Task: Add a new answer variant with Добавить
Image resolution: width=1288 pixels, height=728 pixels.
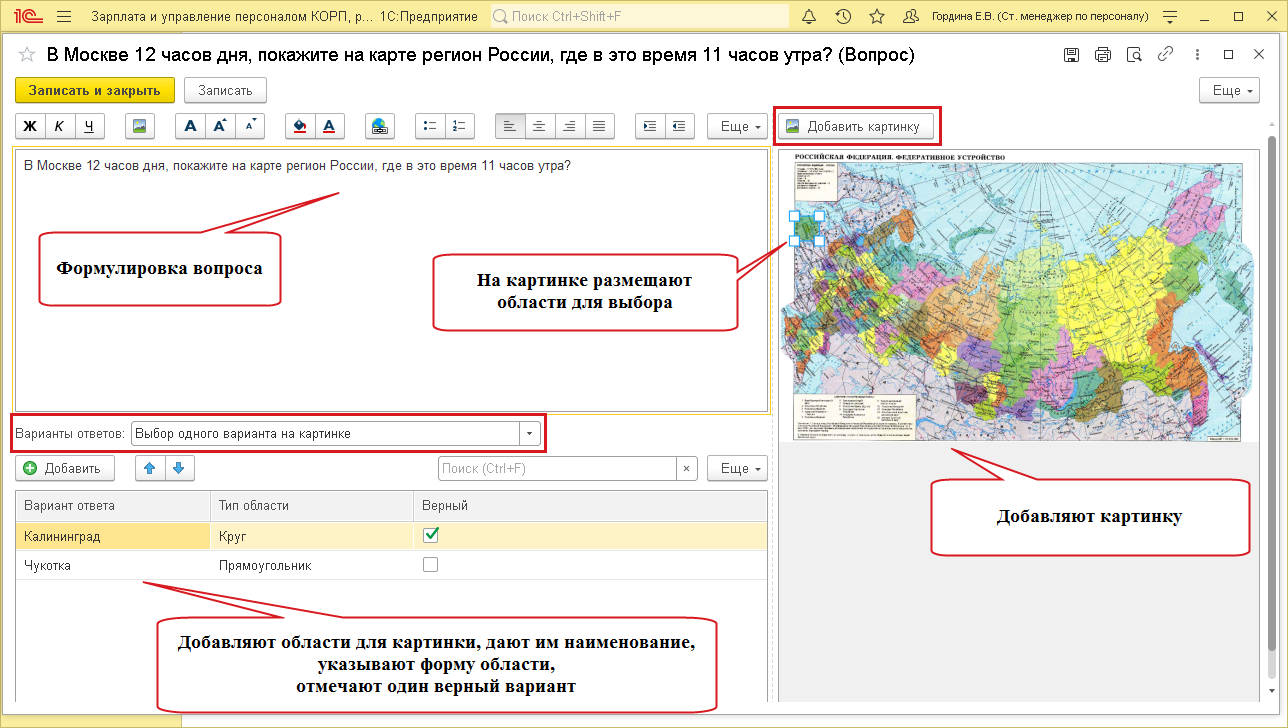Action: tap(65, 468)
